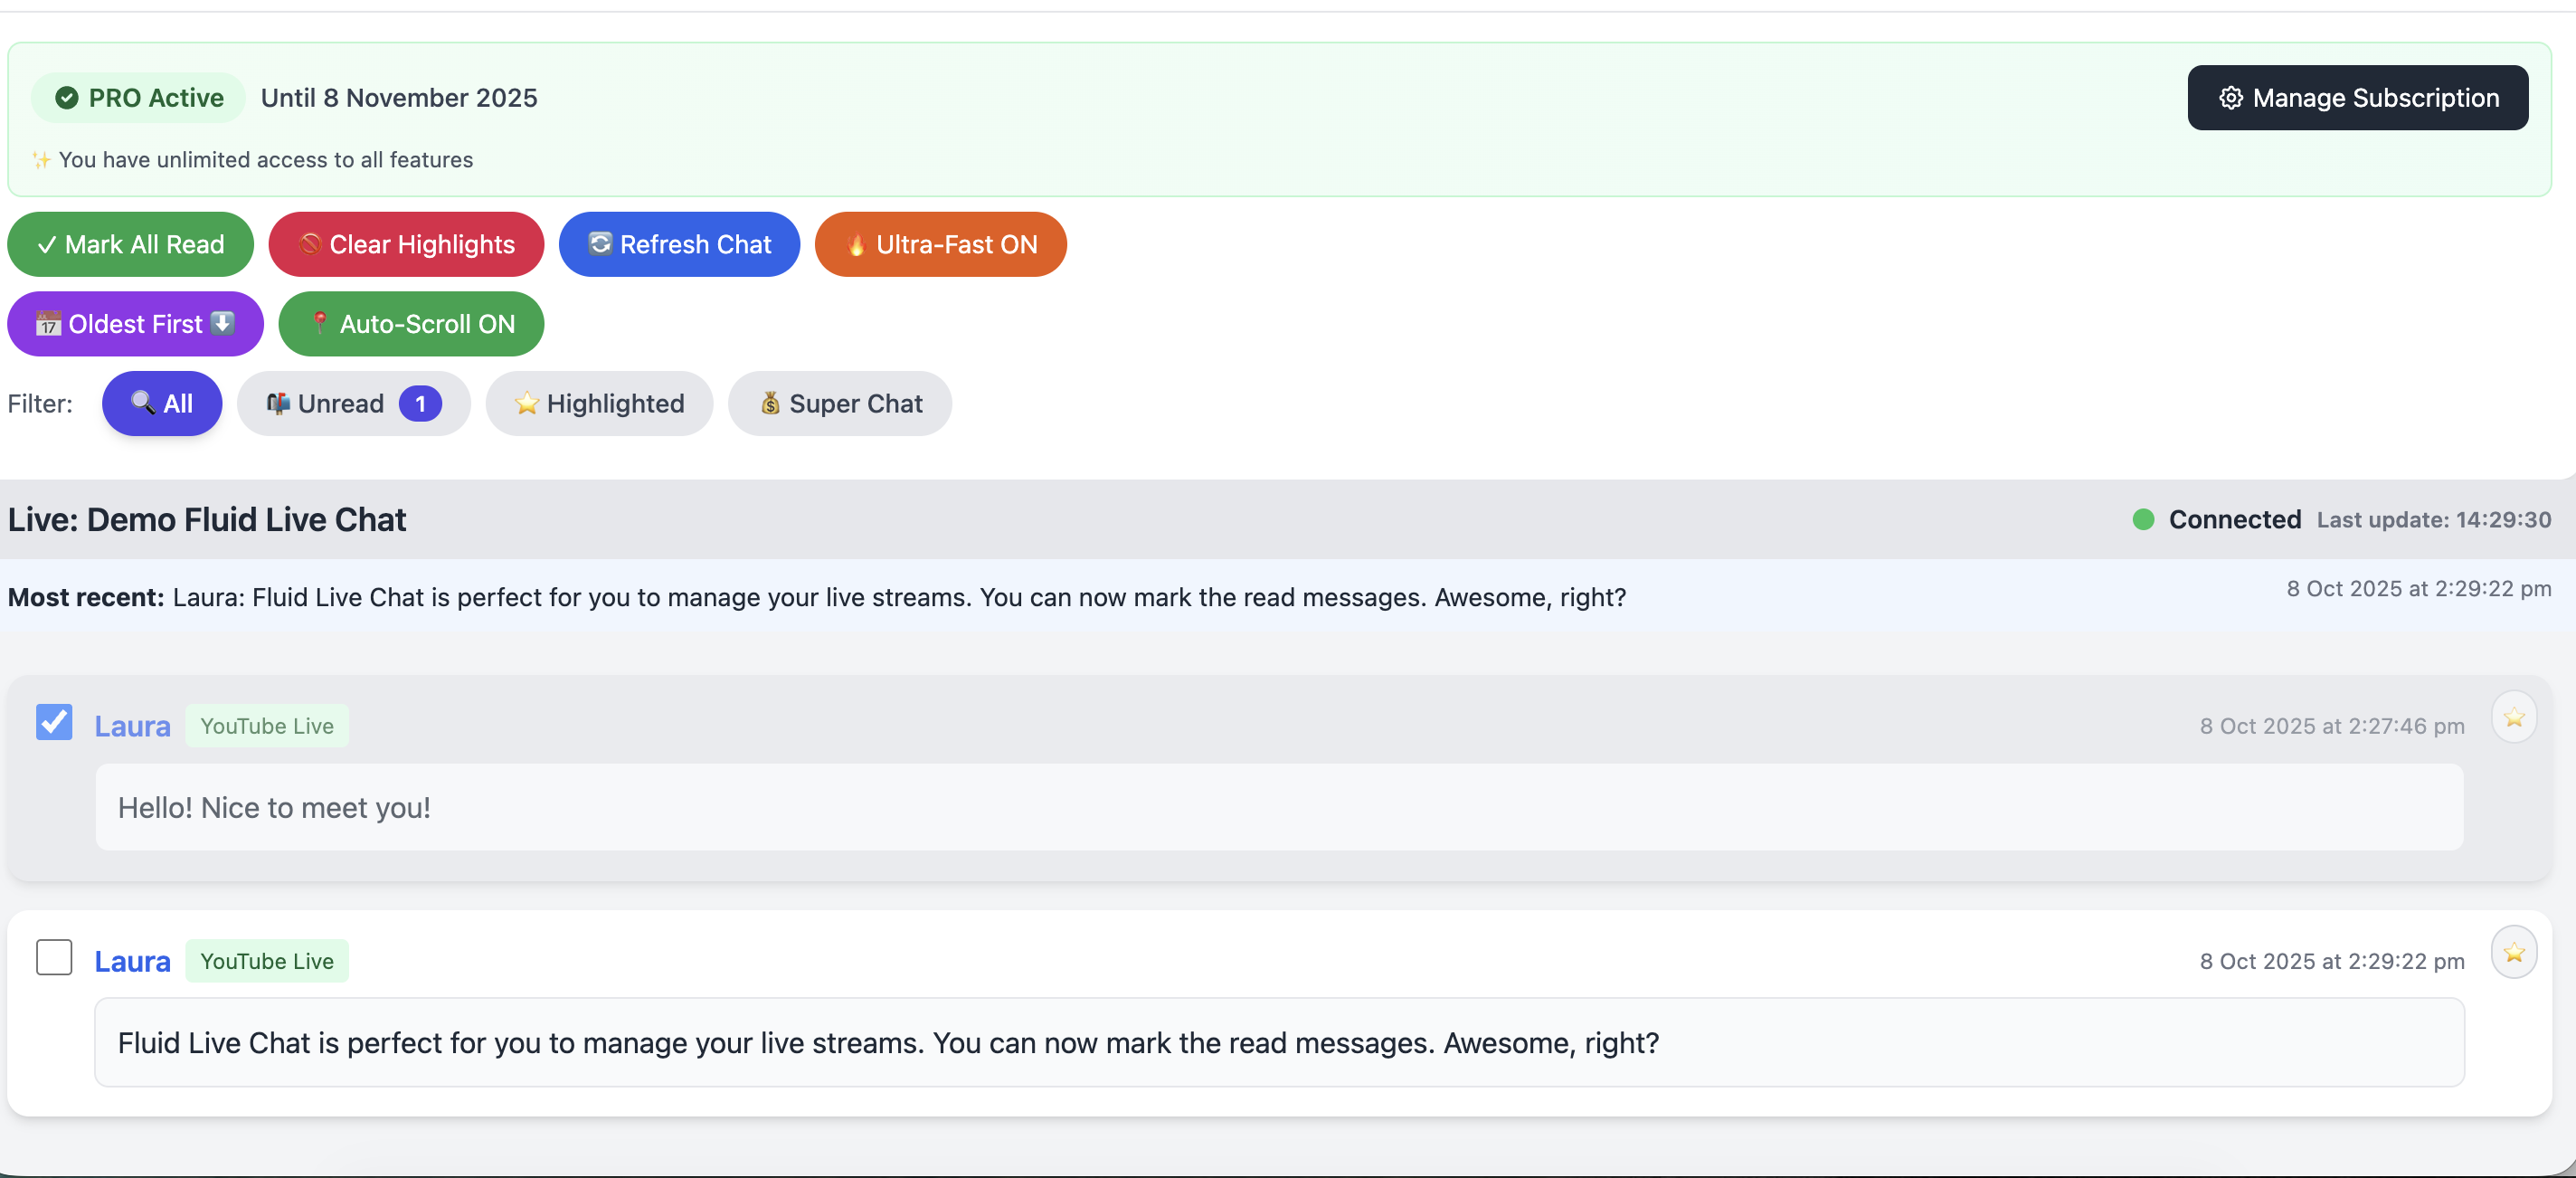Click the prohibited icon on Clear Highlights
Image resolution: width=2576 pixels, height=1178 pixels.
pos(309,244)
